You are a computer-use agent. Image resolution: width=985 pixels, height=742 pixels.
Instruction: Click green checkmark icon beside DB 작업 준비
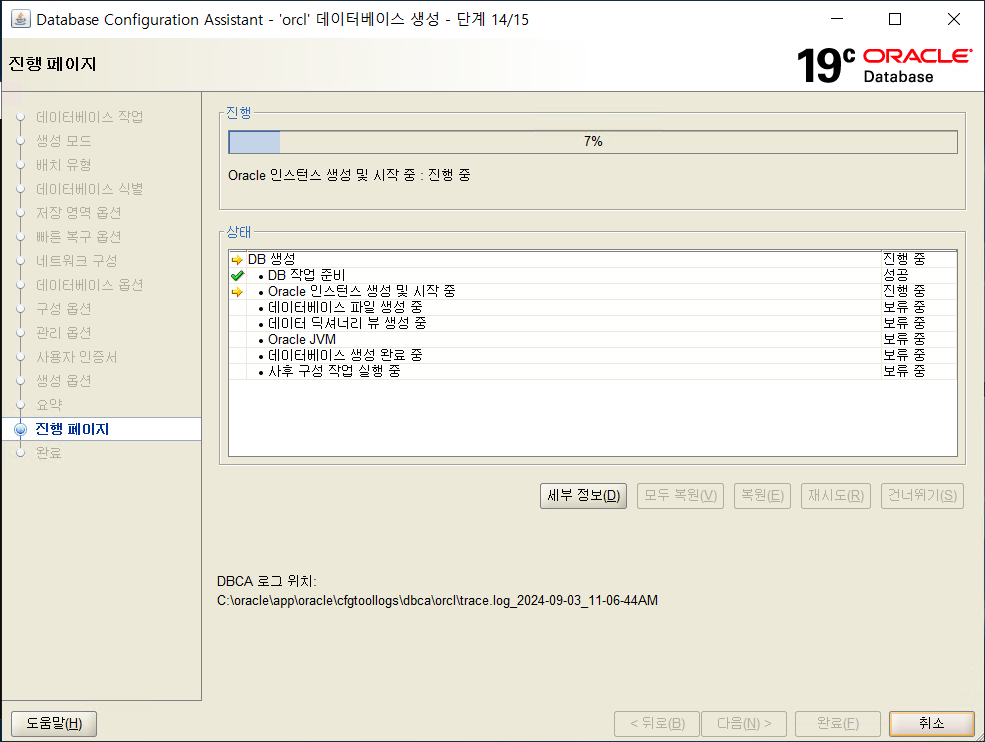pyautogui.click(x=237, y=275)
